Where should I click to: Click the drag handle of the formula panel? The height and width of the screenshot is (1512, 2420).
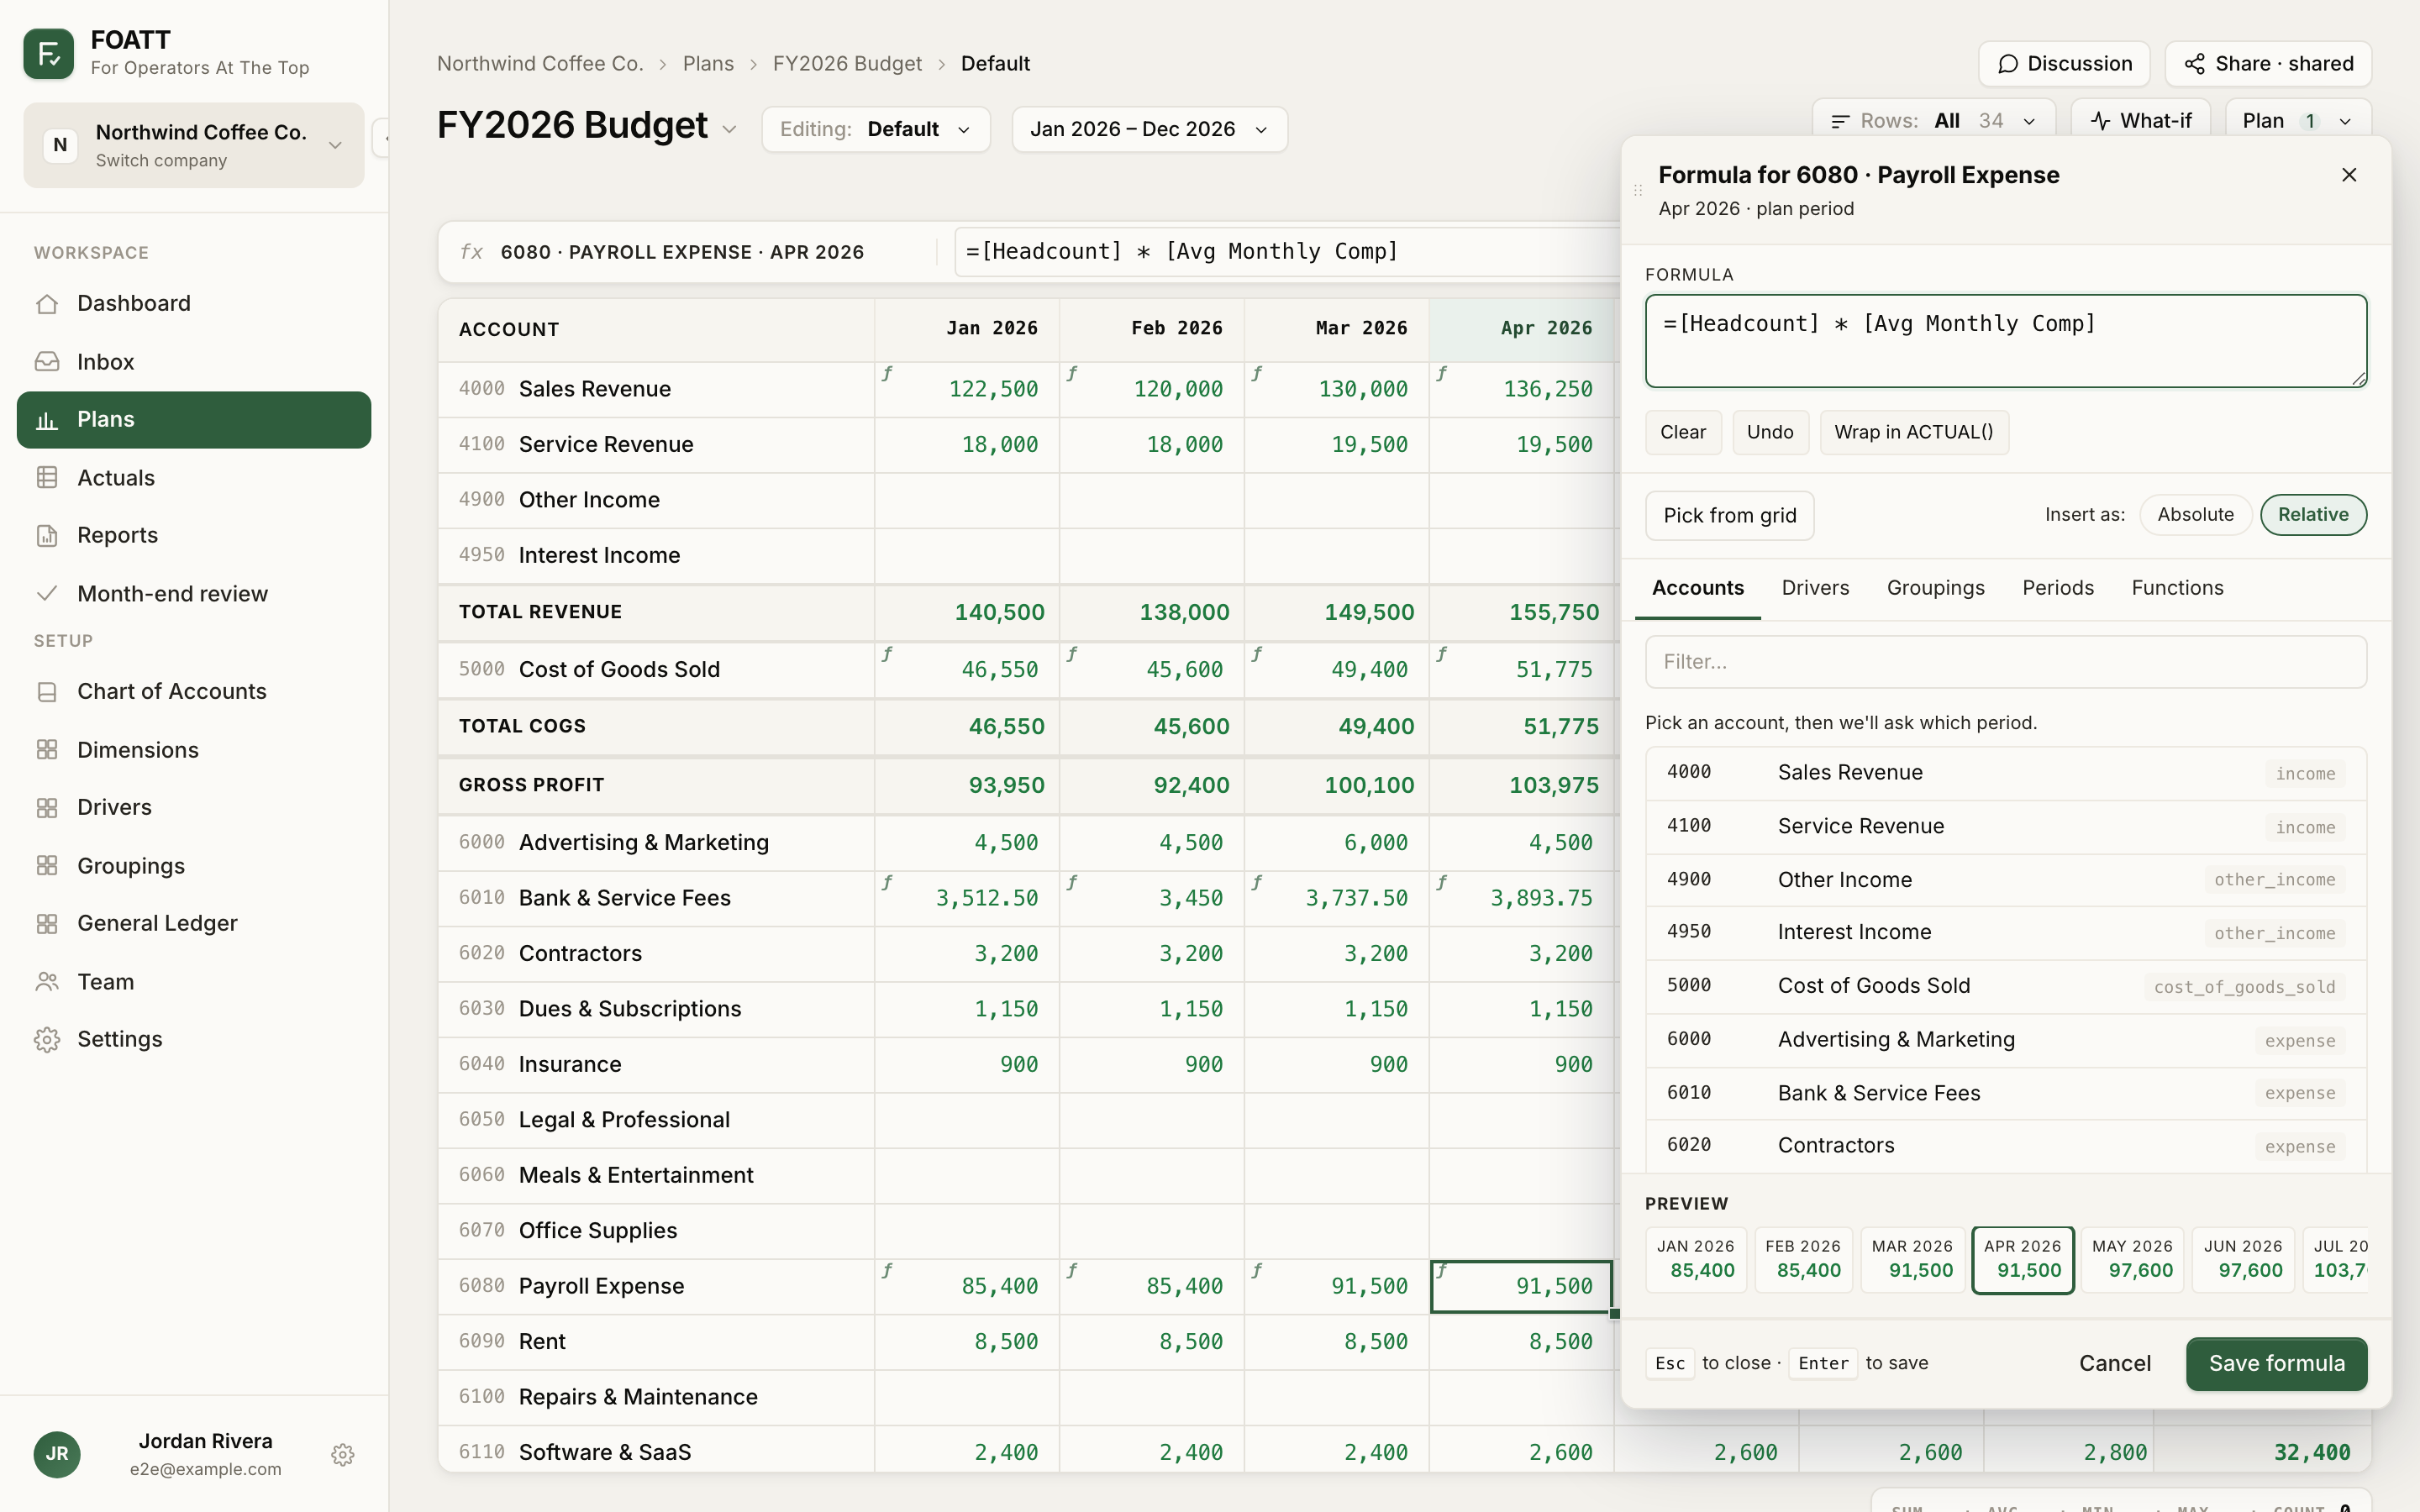point(1638,190)
